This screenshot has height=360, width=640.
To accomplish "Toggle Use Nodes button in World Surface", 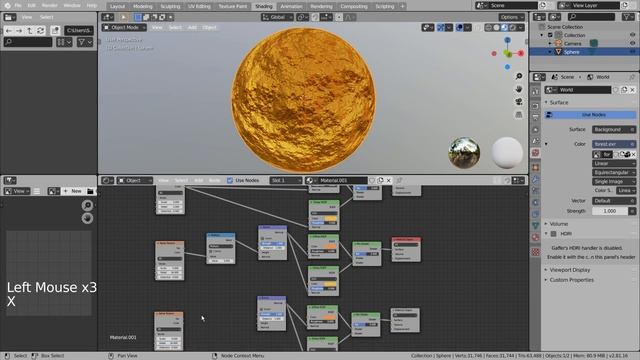I will pos(590,115).
